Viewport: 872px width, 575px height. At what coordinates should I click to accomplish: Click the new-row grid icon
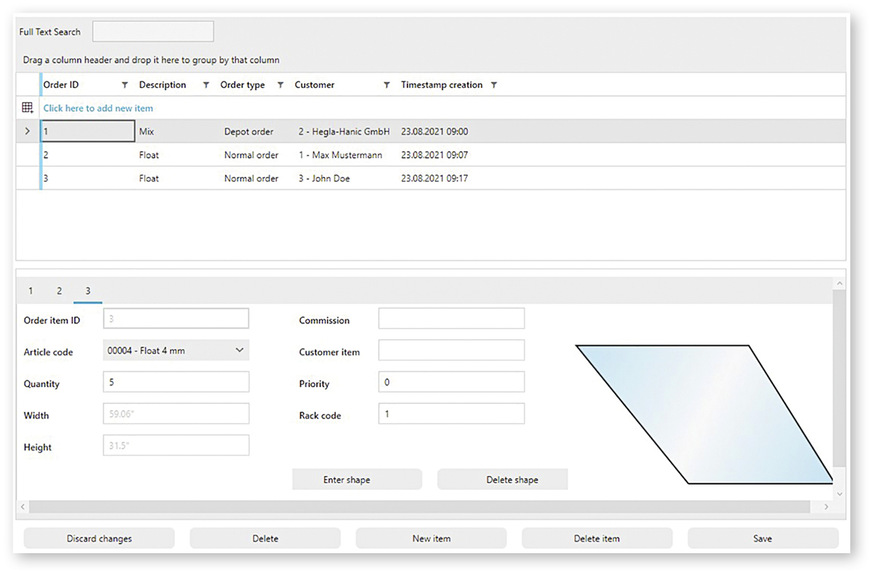[x=27, y=108]
